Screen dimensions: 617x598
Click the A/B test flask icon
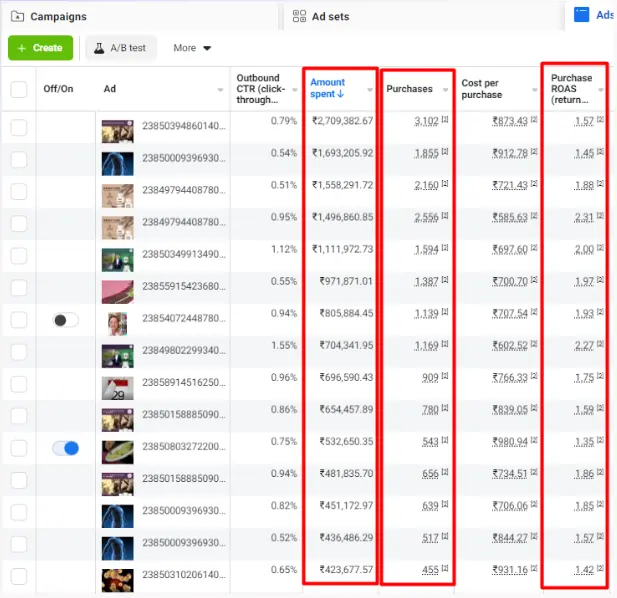click(x=98, y=48)
